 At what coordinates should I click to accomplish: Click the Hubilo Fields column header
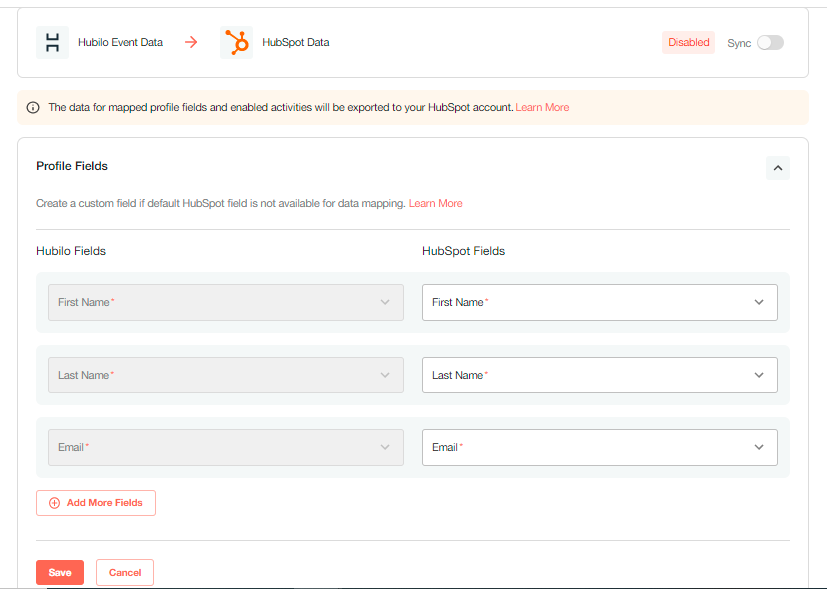pyautogui.click(x=71, y=251)
